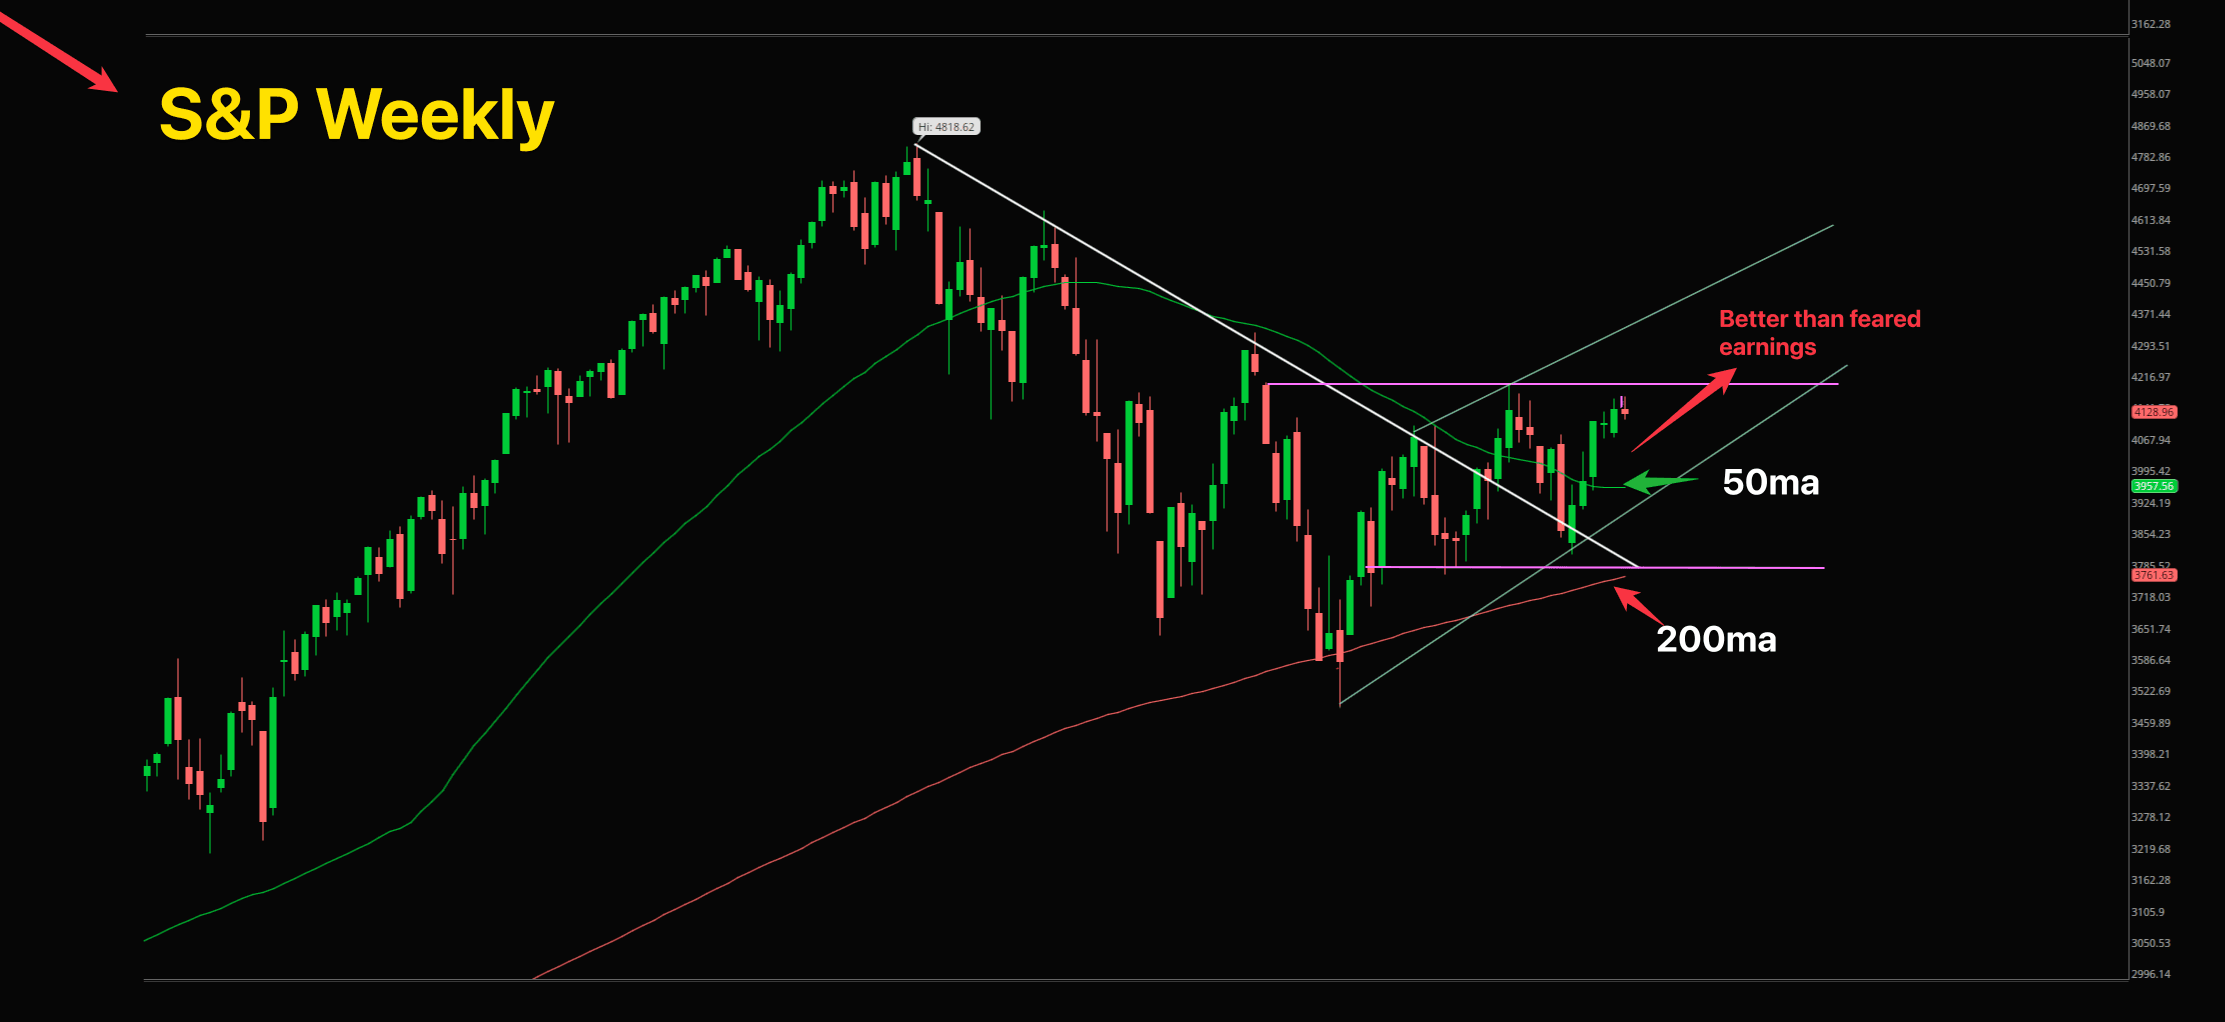The image size is (2225, 1022).
Task: Click the Hi: 4818.62 high-price label
Action: 946,127
